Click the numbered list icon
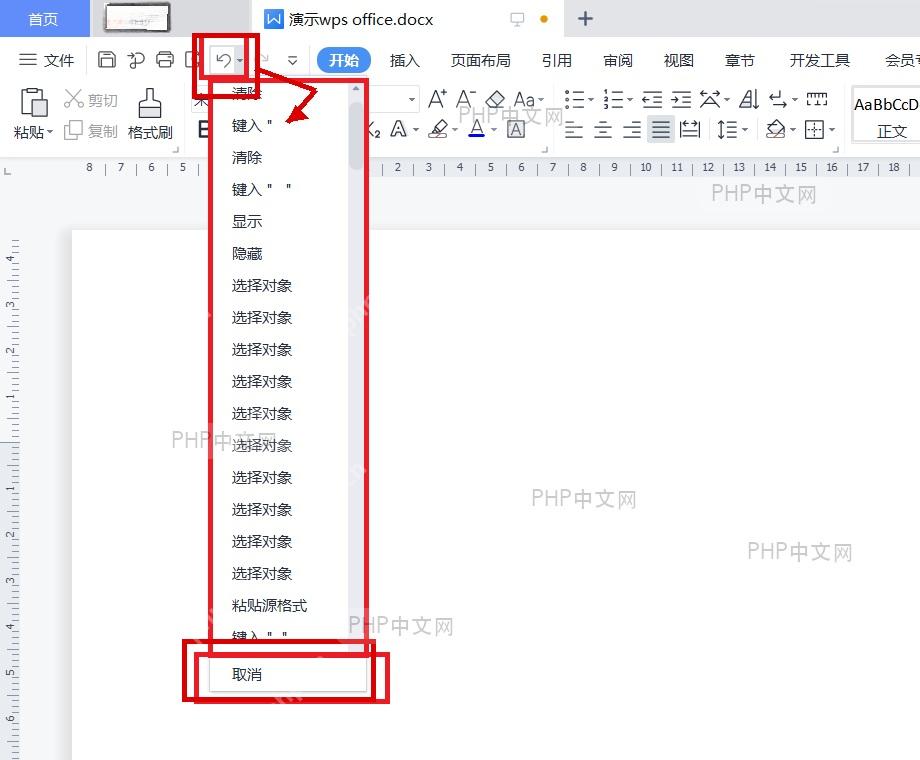Viewport: 920px width, 760px height. (613, 99)
